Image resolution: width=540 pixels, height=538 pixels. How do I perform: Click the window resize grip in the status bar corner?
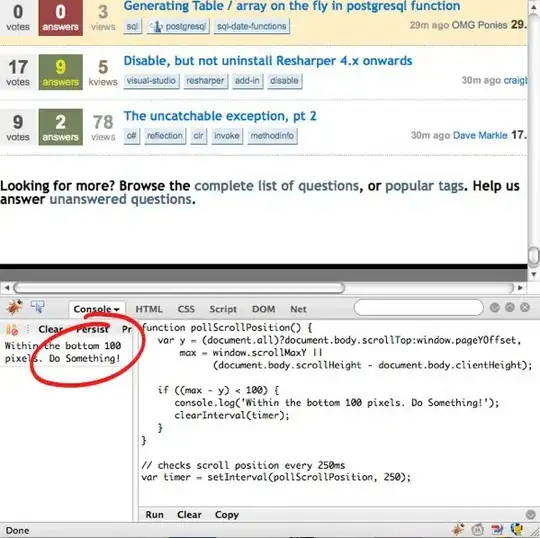coord(534,532)
